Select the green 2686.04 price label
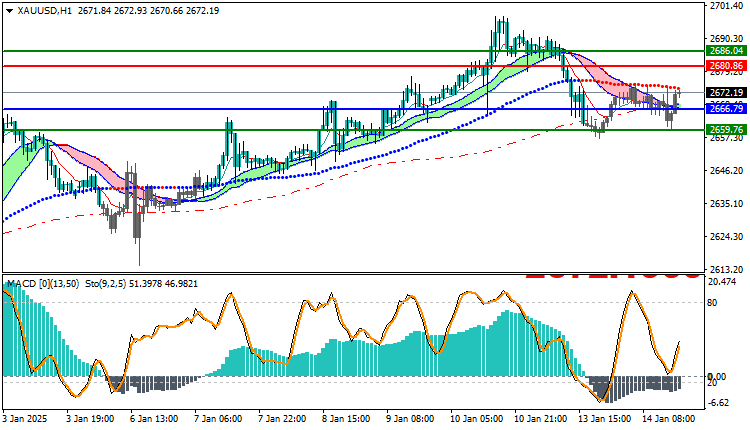The height and width of the screenshot is (430, 750). point(726,51)
